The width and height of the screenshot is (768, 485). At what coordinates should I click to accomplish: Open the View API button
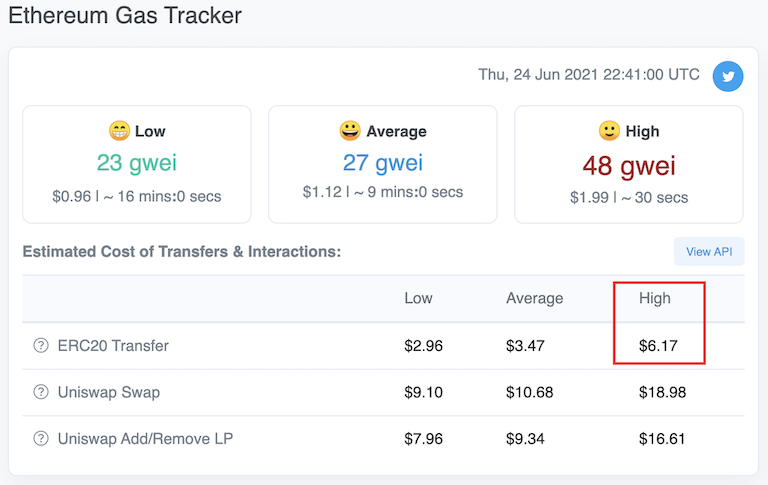coord(709,252)
